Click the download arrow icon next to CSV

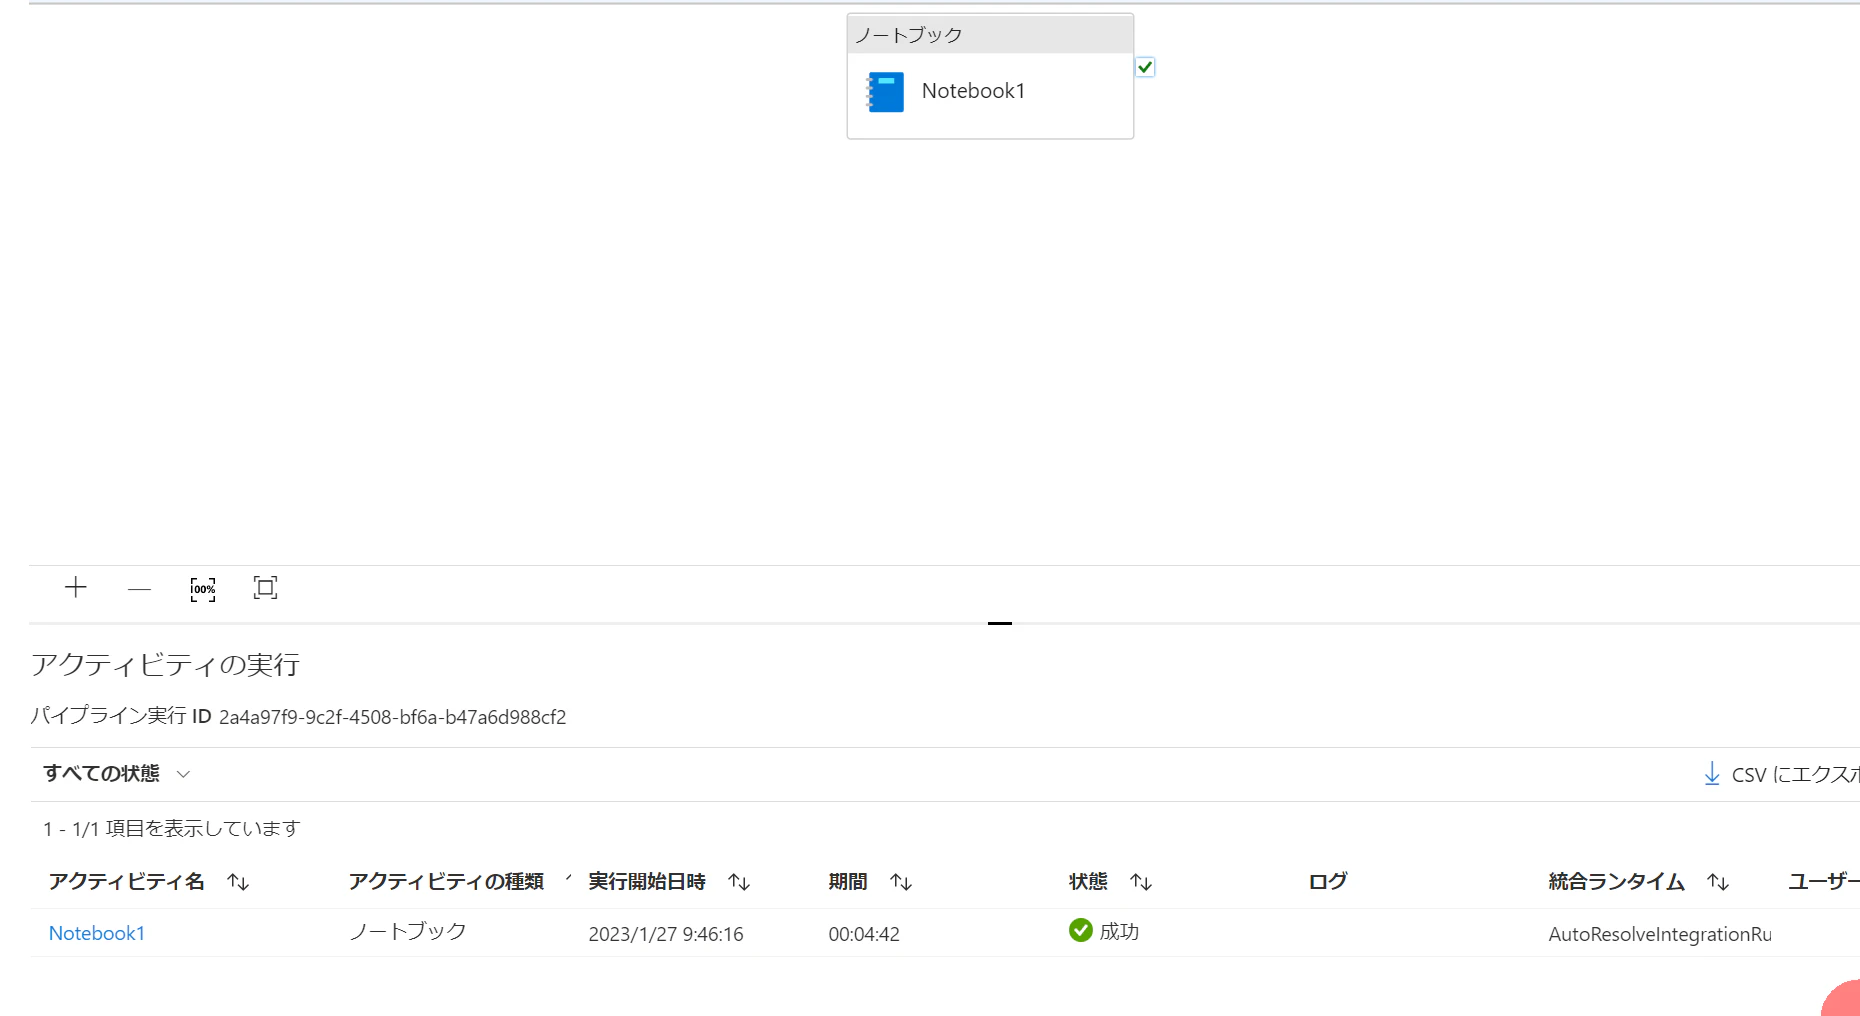pyautogui.click(x=1712, y=774)
